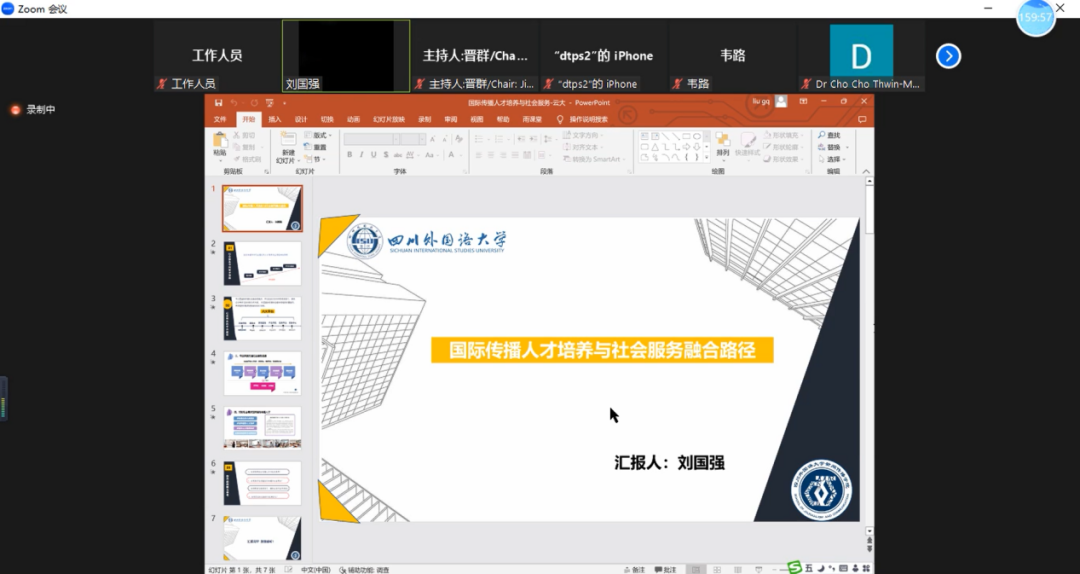Click the Comments (批注) button in status bar

click(x=666, y=569)
